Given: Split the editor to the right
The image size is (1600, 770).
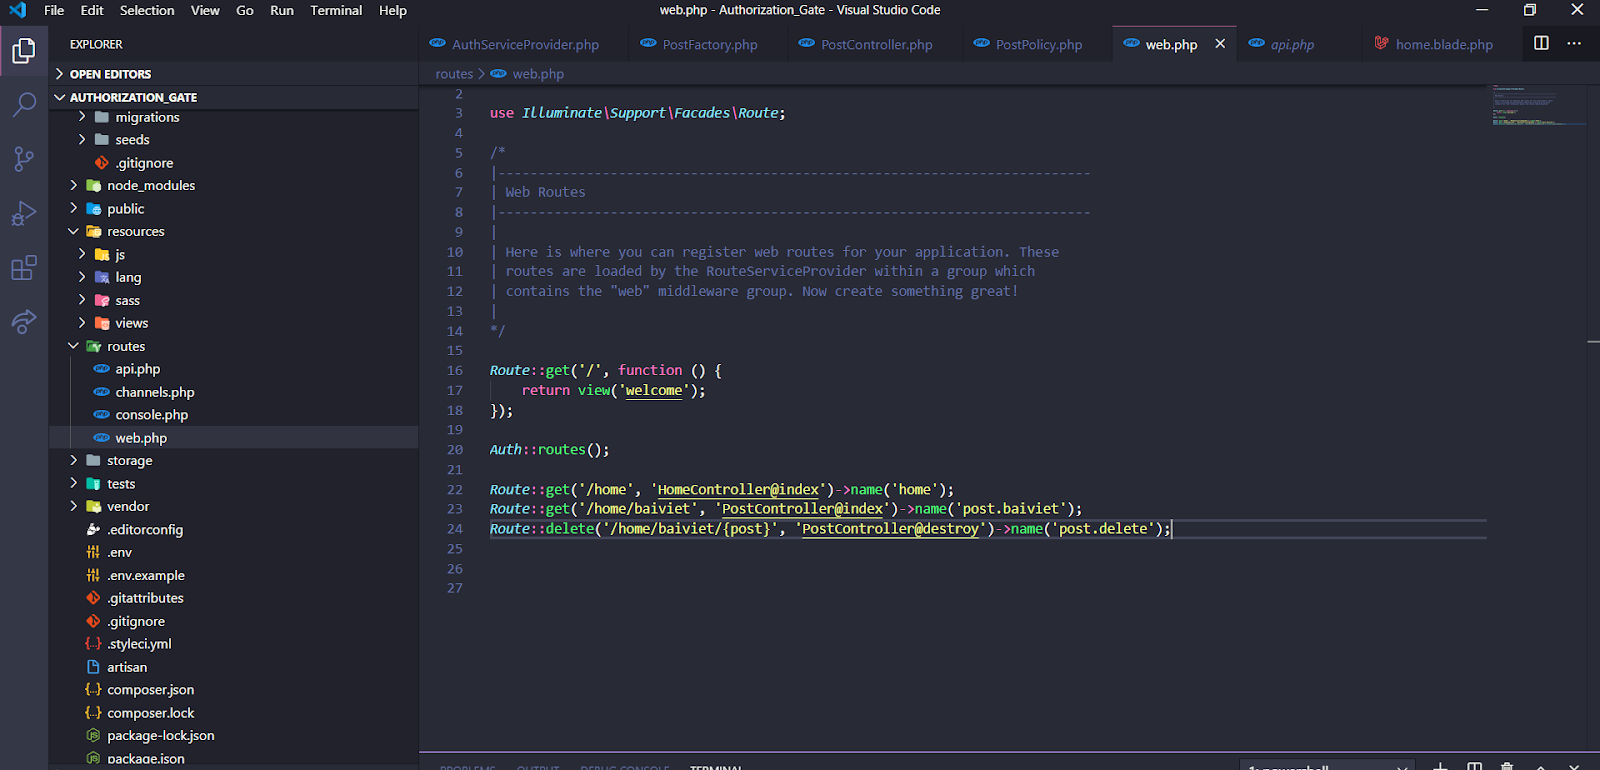Looking at the screenshot, I should [x=1541, y=43].
